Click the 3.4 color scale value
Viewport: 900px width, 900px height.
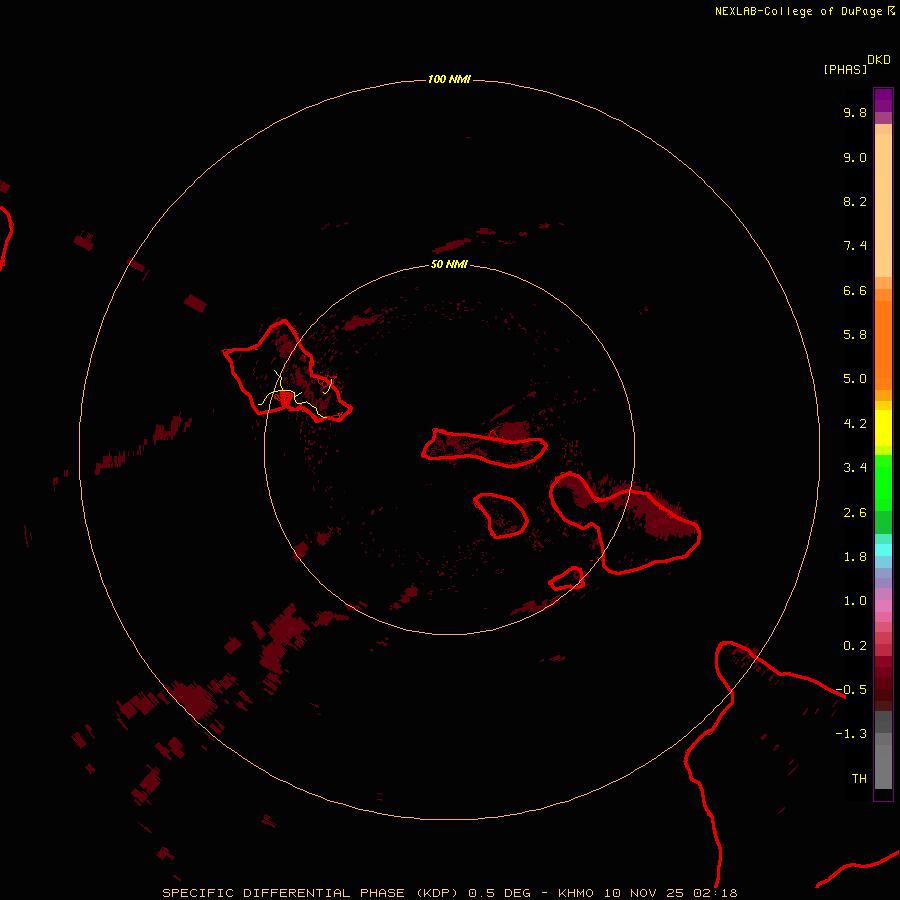click(855, 468)
